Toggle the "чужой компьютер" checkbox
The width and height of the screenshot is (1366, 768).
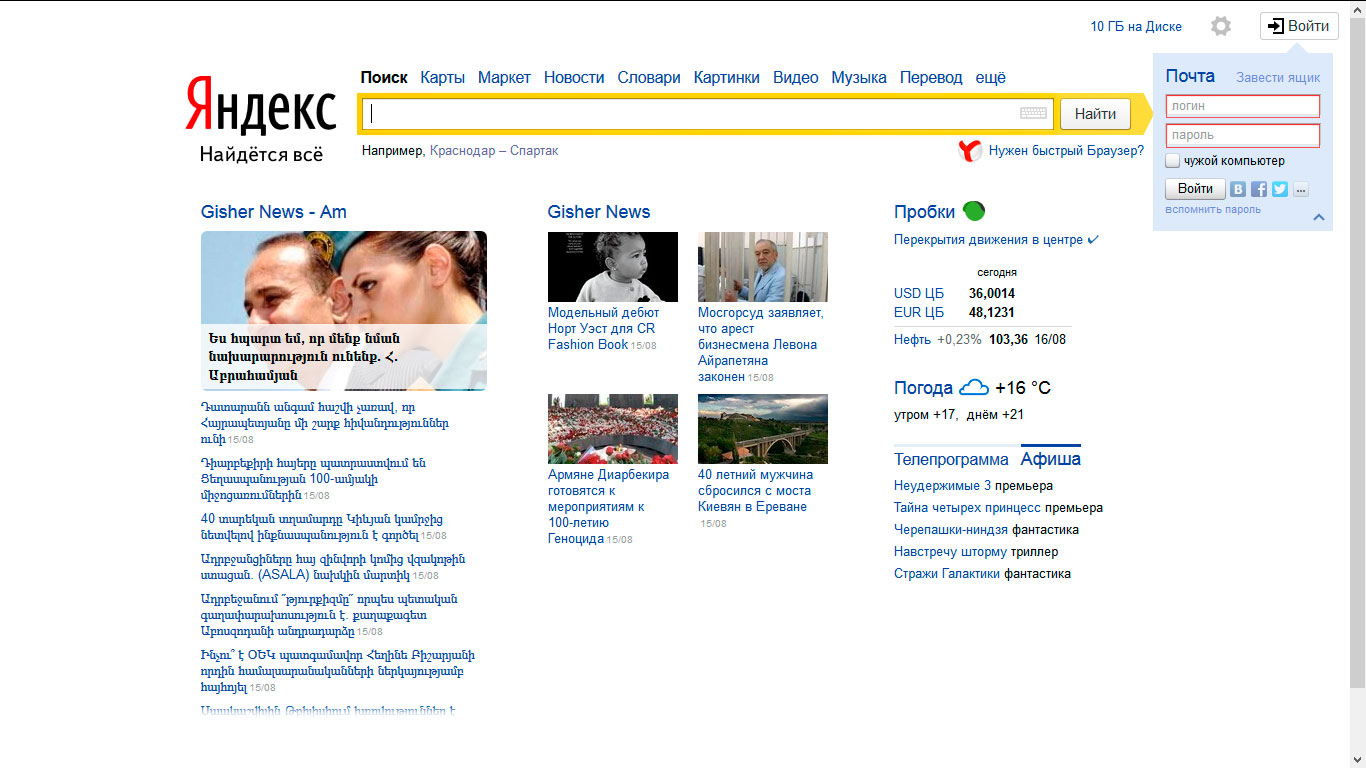[1173, 161]
